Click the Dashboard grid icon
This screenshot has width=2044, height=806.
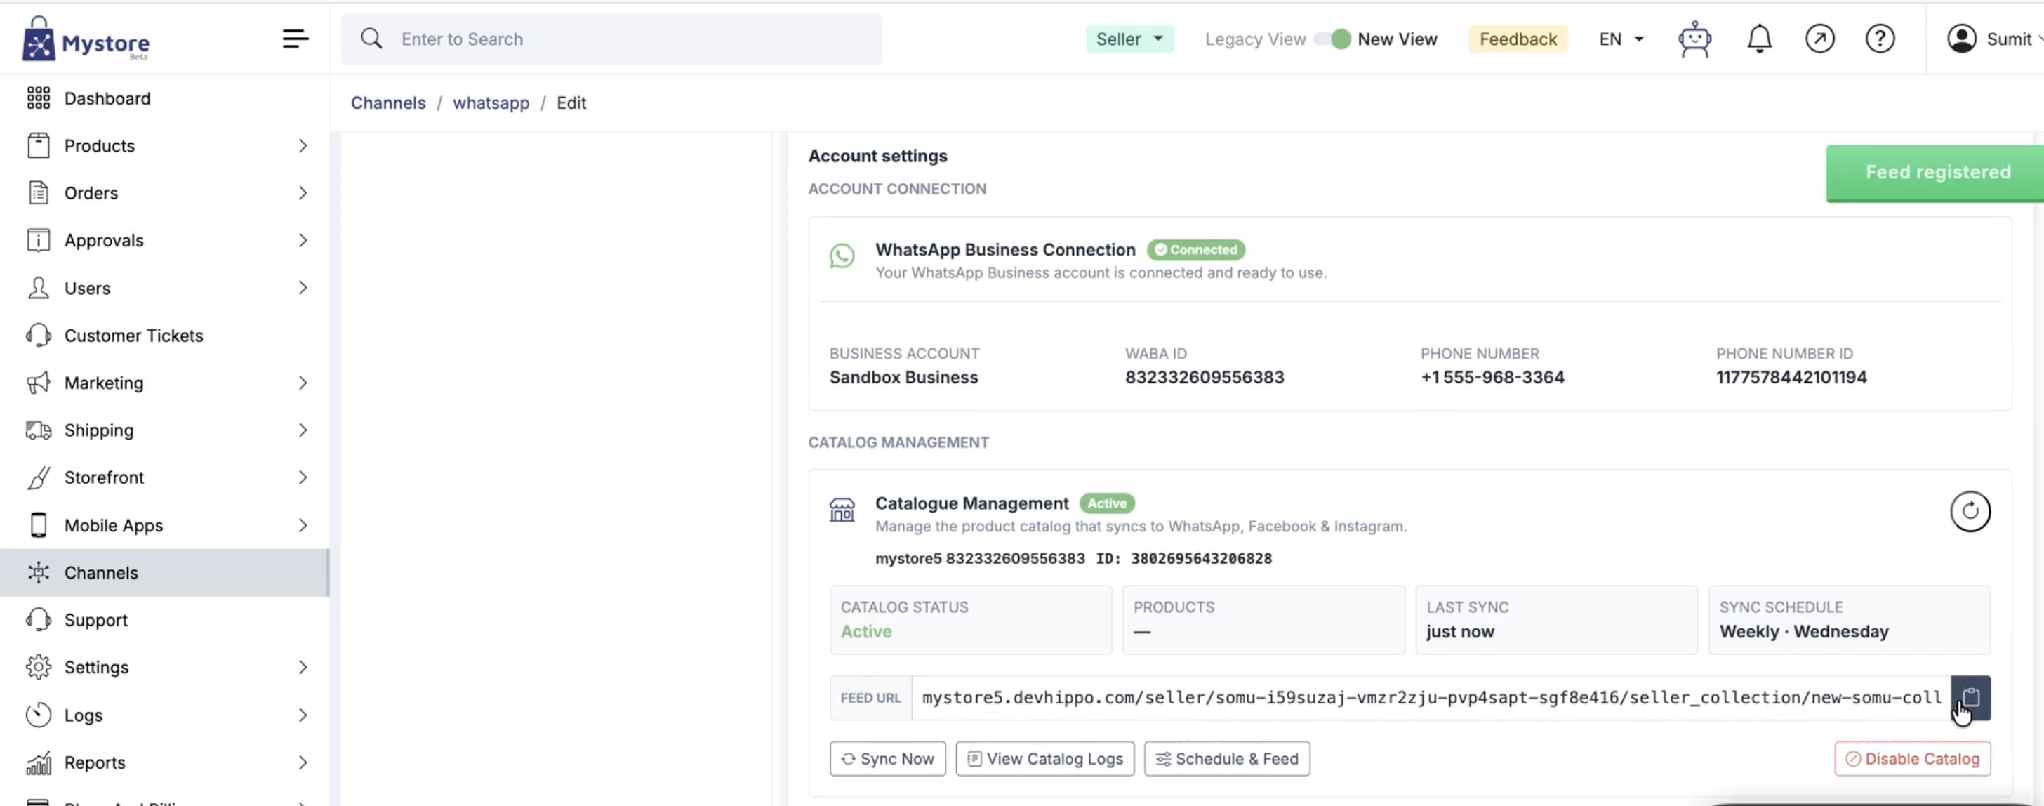[38, 98]
